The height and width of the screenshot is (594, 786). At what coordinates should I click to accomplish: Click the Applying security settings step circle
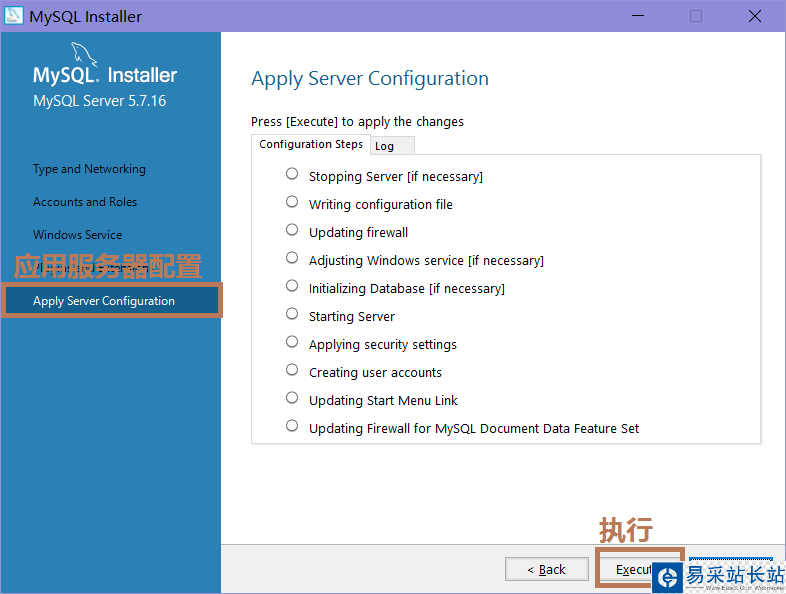pyautogui.click(x=292, y=342)
